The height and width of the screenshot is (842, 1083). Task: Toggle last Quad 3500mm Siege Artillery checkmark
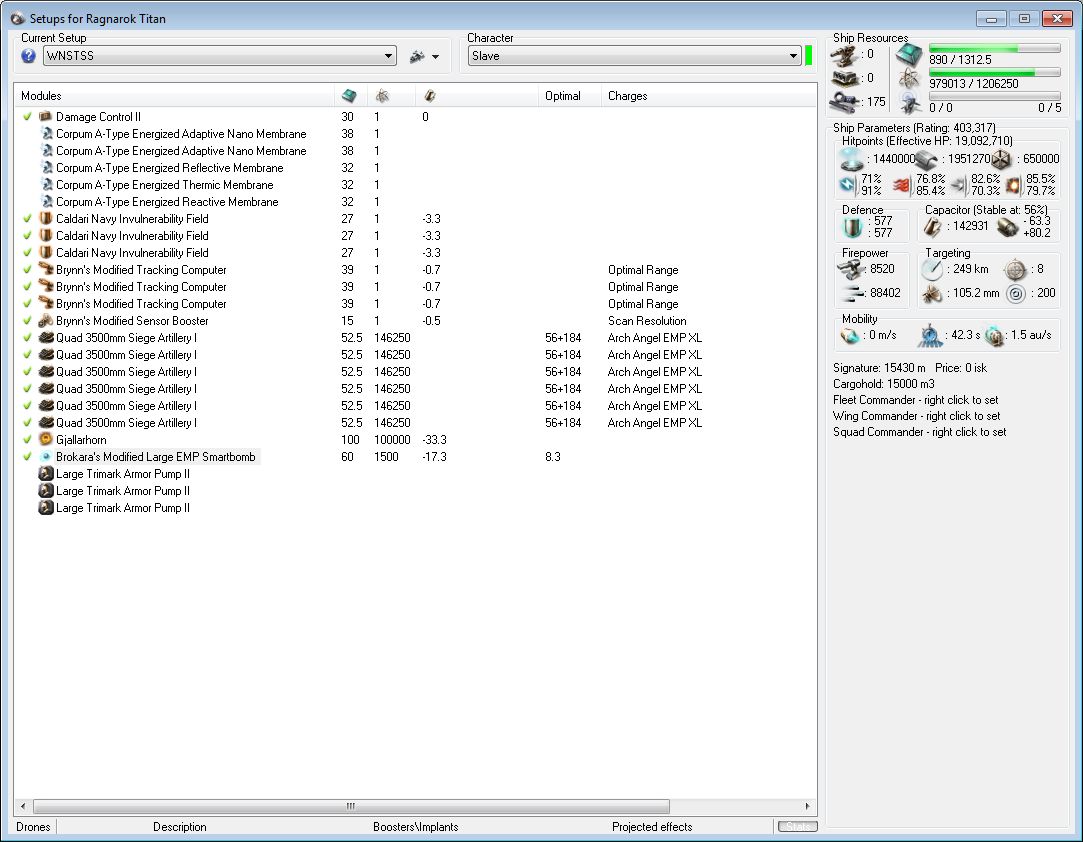28,423
